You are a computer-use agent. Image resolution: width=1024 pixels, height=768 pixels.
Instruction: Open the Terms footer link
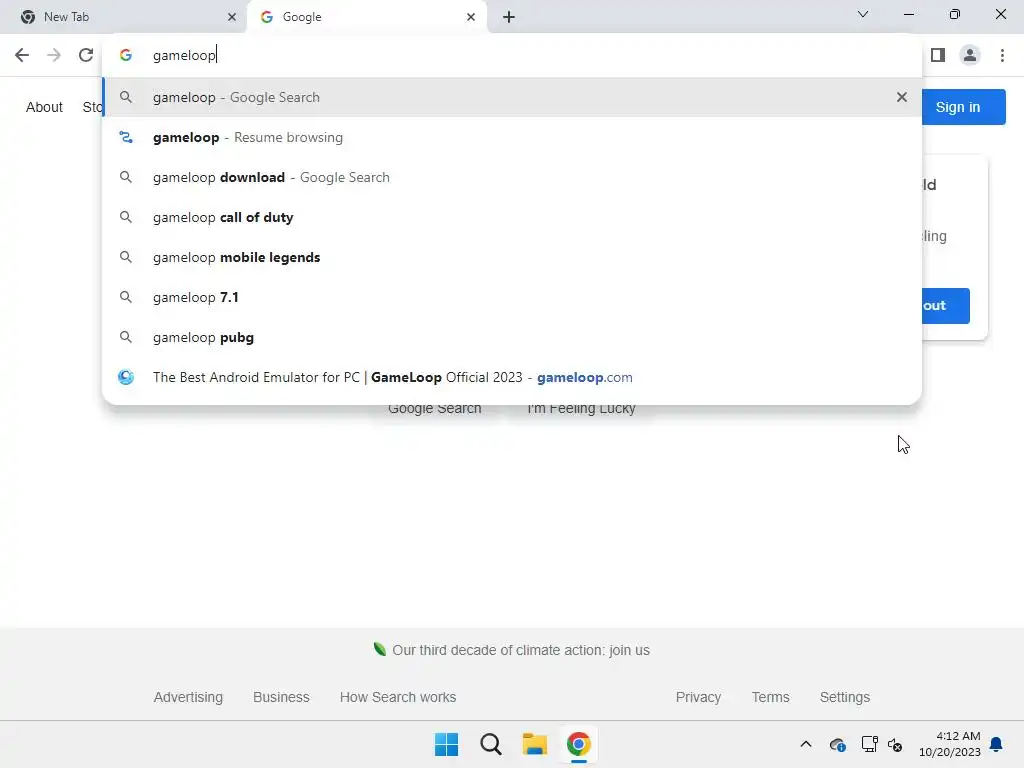pyautogui.click(x=770, y=697)
